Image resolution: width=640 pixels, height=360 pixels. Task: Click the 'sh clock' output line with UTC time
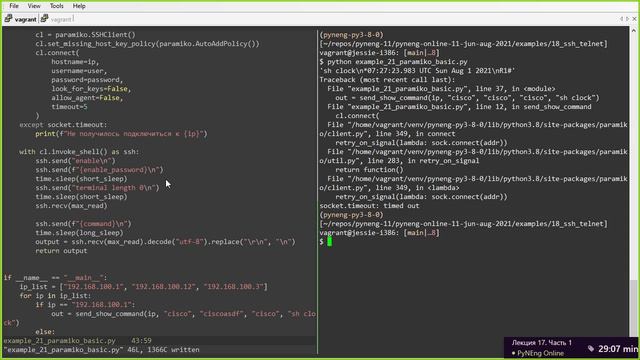pyautogui.click(x=417, y=71)
